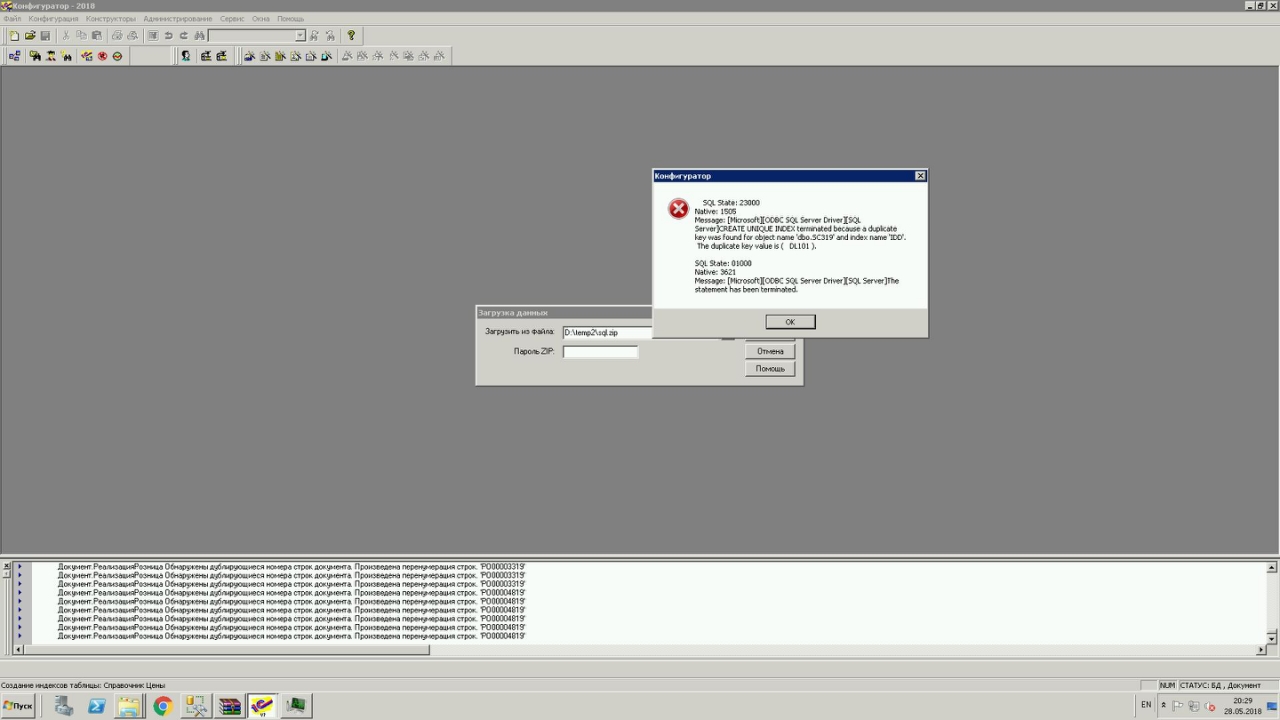Open the Администрирование menu
The height and width of the screenshot is (720, 1280).
177,19
